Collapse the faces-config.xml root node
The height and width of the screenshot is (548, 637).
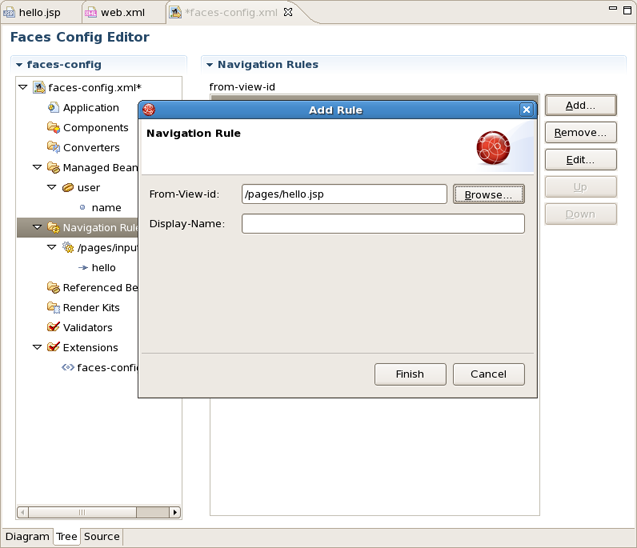[x=23, y=87]
